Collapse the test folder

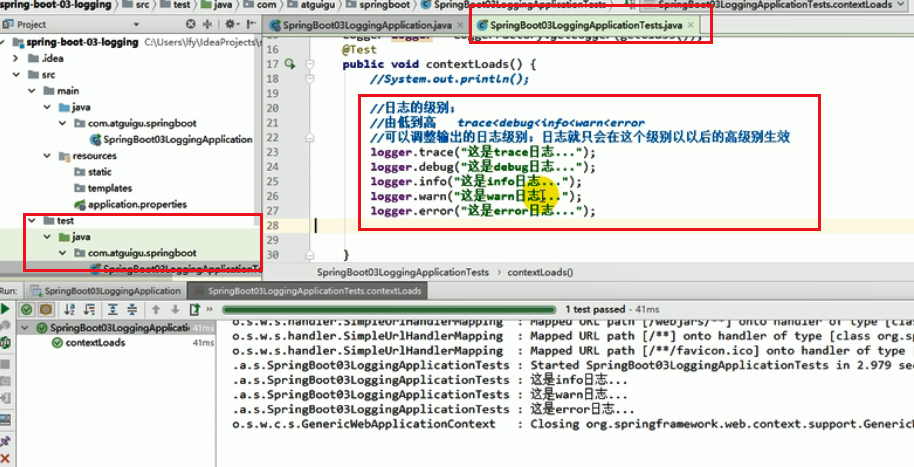click(31, 220)
